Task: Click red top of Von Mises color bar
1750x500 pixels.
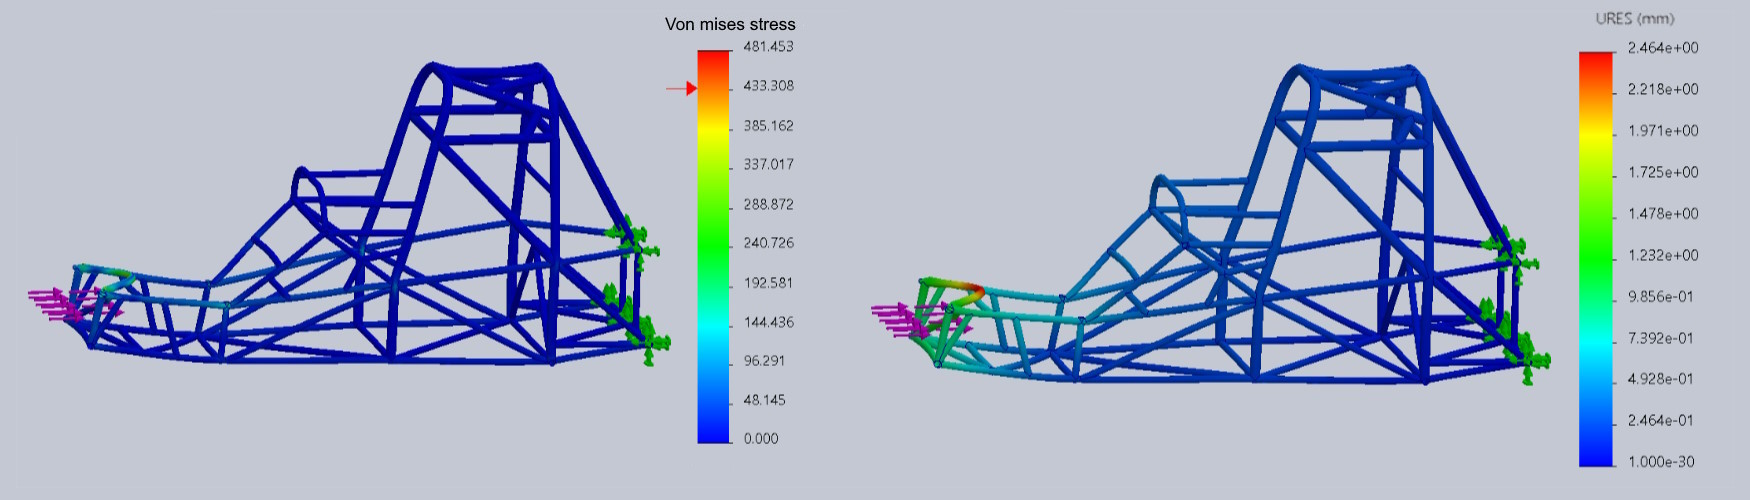Action: (x=714, y=58)
